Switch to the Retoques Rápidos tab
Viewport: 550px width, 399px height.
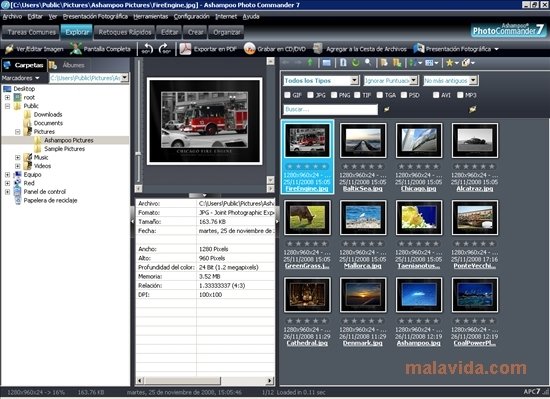point(125,32)
